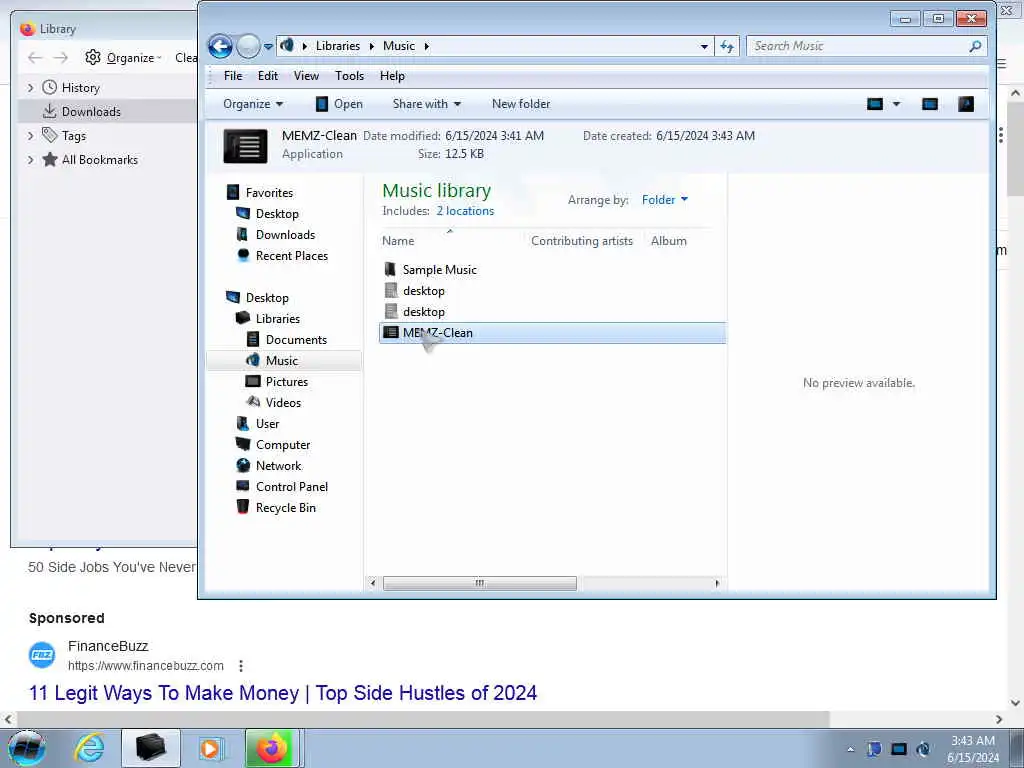The image size is (1024, 768).
Task: Expand History in Firefox Library
Action: (30, 88)
